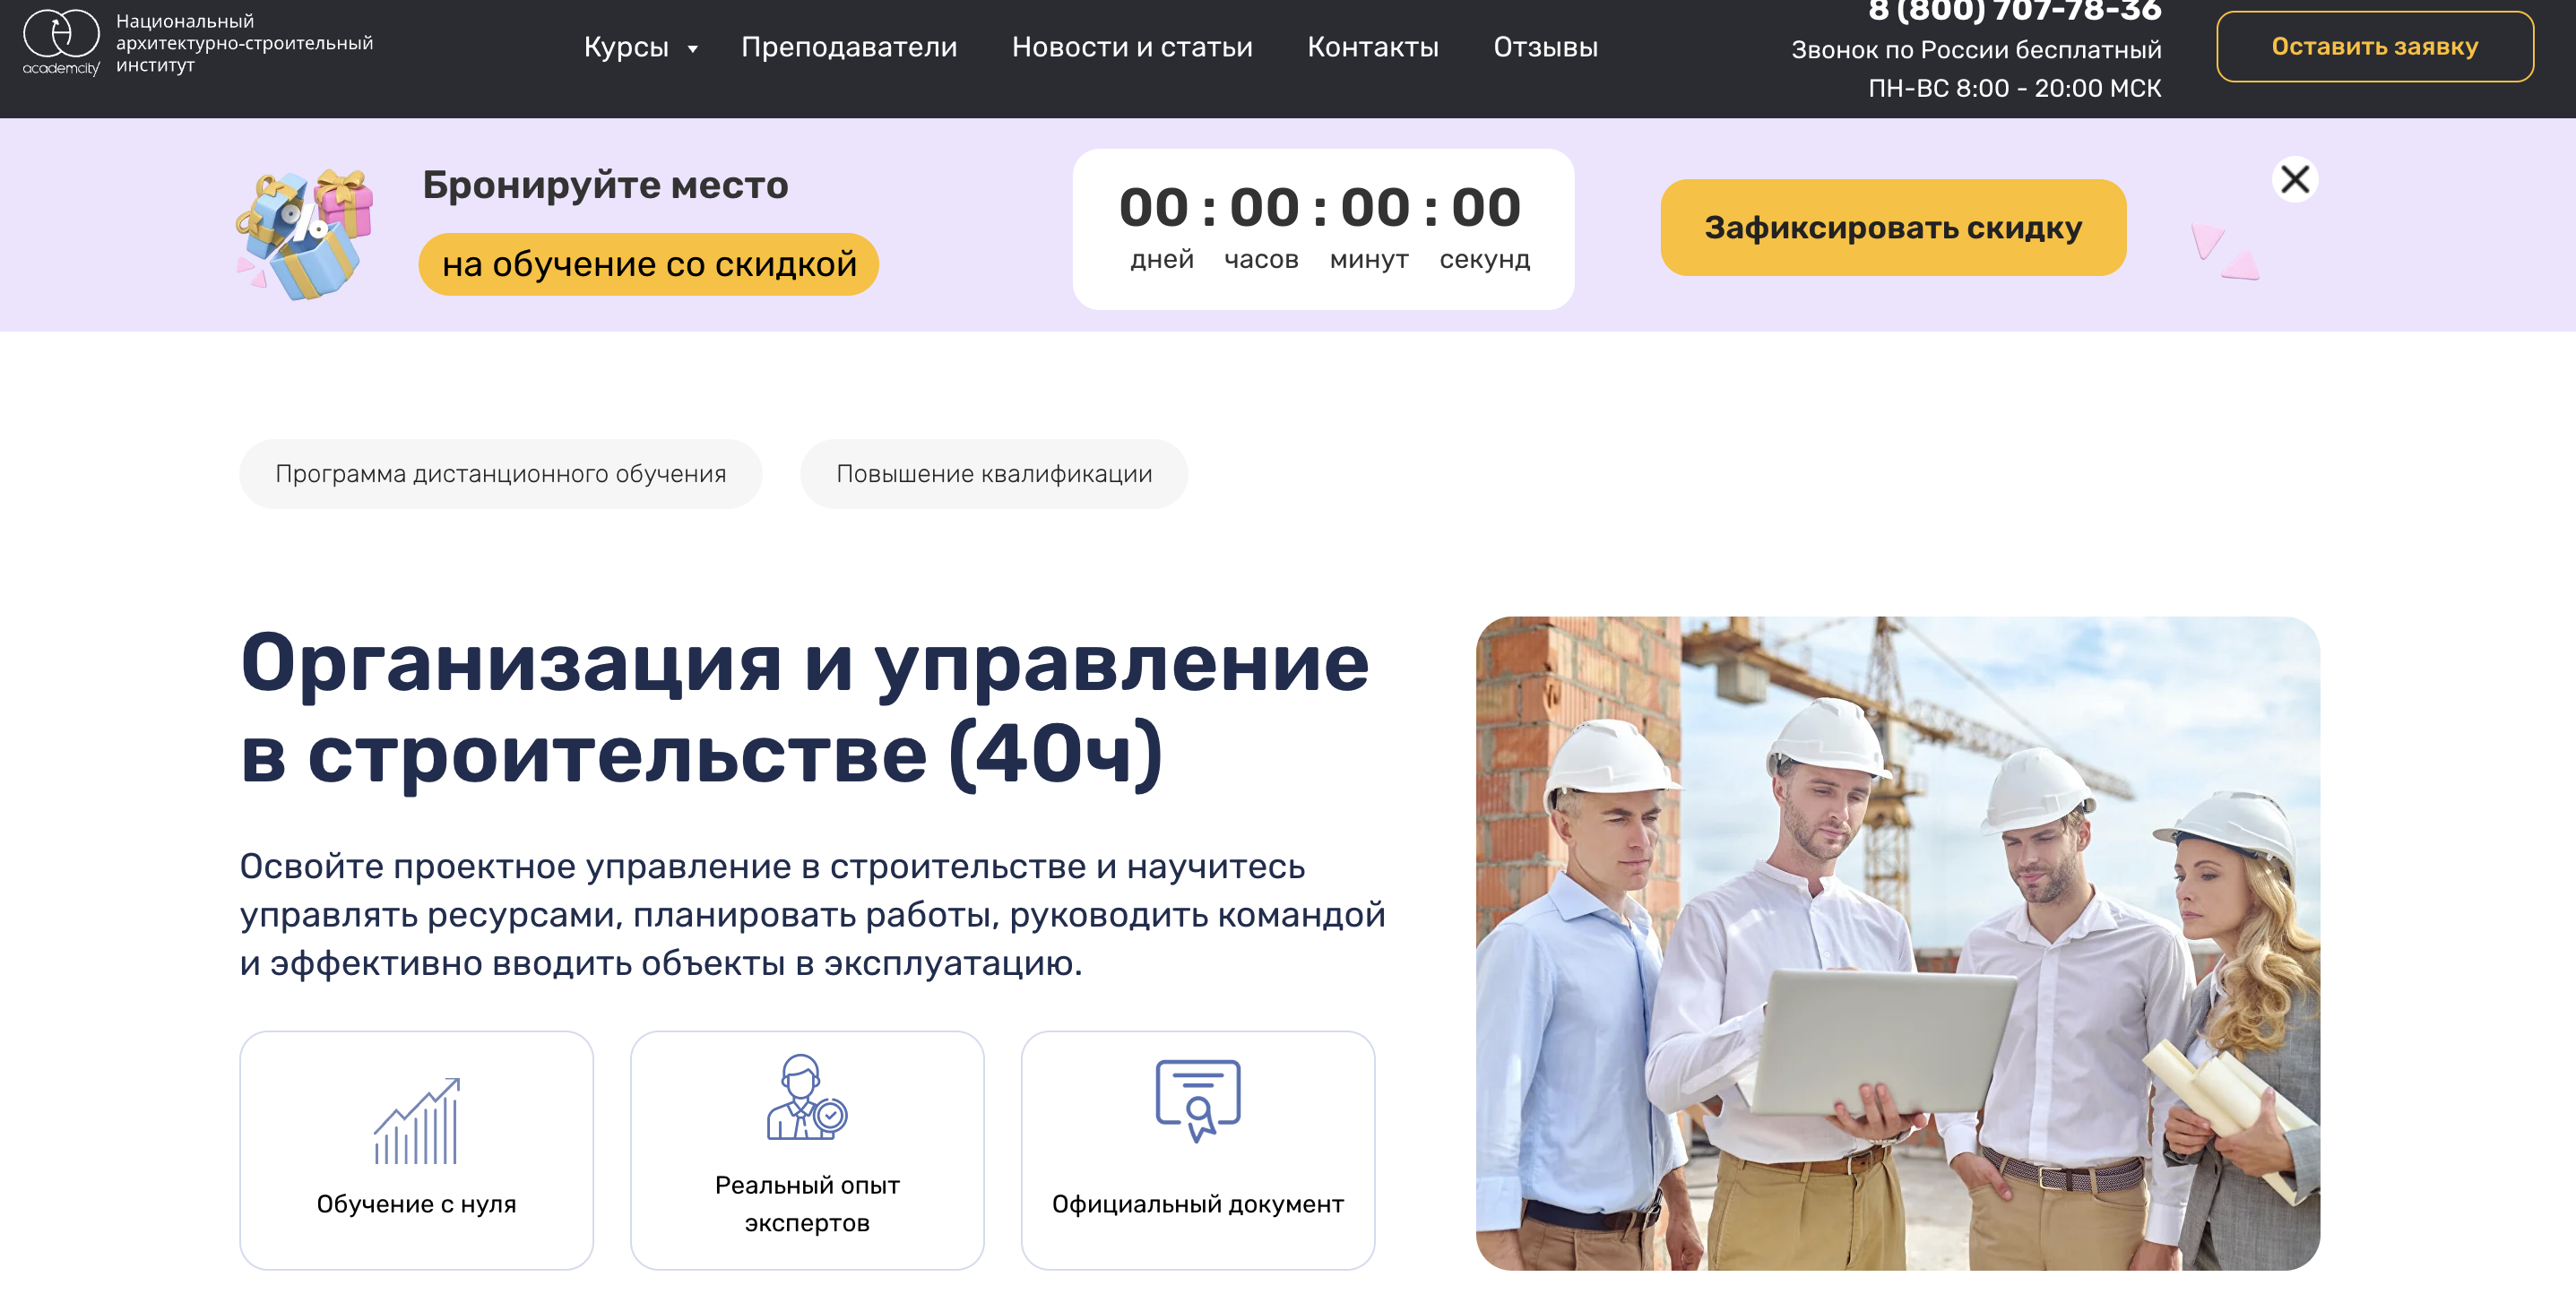Call the 8 (800) 707-78-36 phone link
The image size is (2576, 1294).
pyautogui.click(x=2014, y=12)
